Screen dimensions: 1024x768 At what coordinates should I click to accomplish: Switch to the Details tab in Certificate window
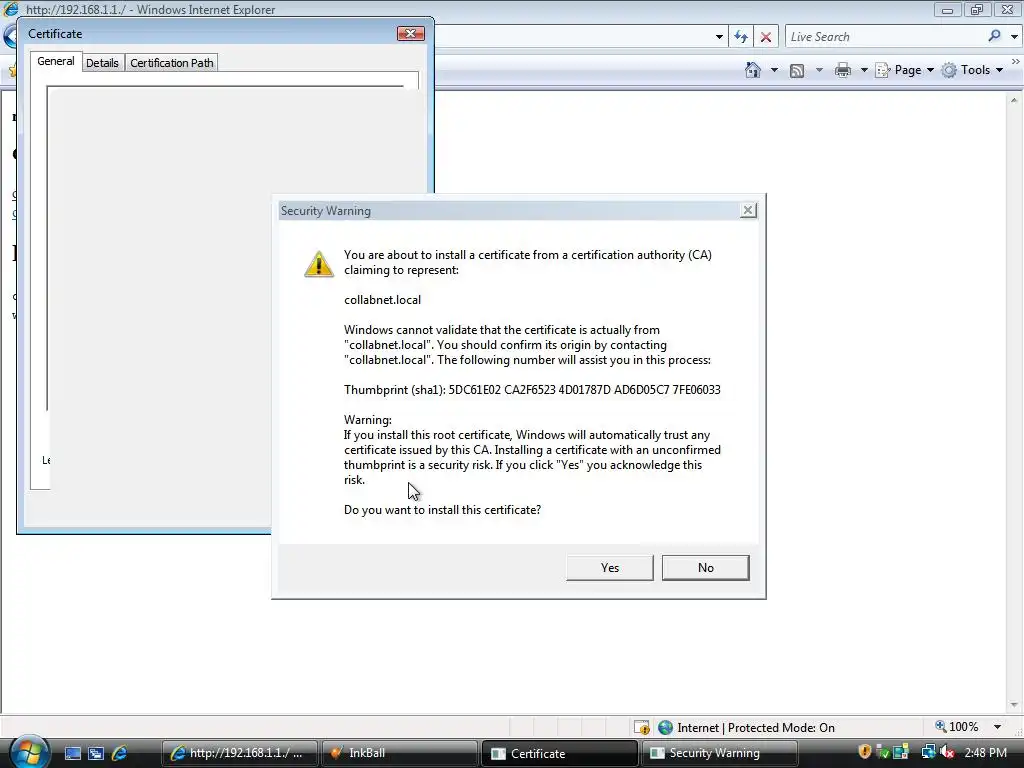pyautogui.click(x=103, y=63)
